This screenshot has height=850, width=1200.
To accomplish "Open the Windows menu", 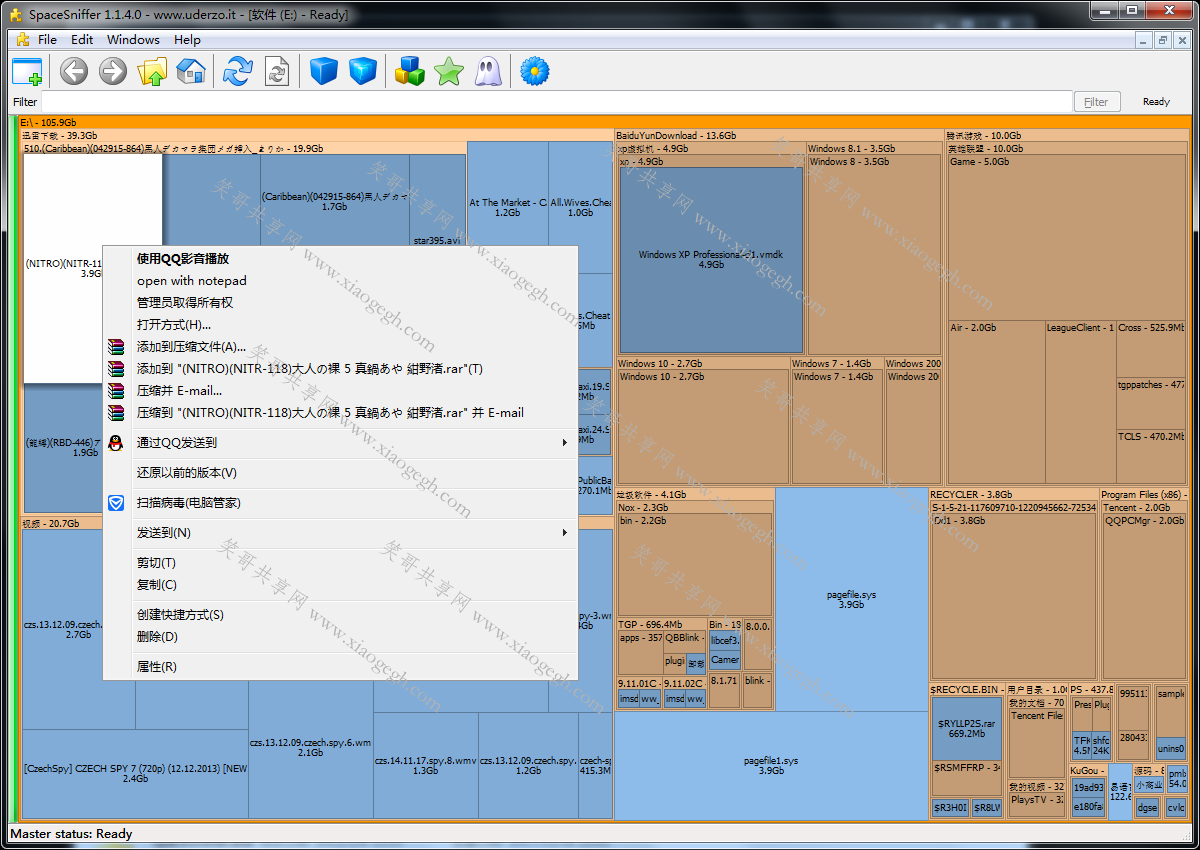I will coord(133,40).
